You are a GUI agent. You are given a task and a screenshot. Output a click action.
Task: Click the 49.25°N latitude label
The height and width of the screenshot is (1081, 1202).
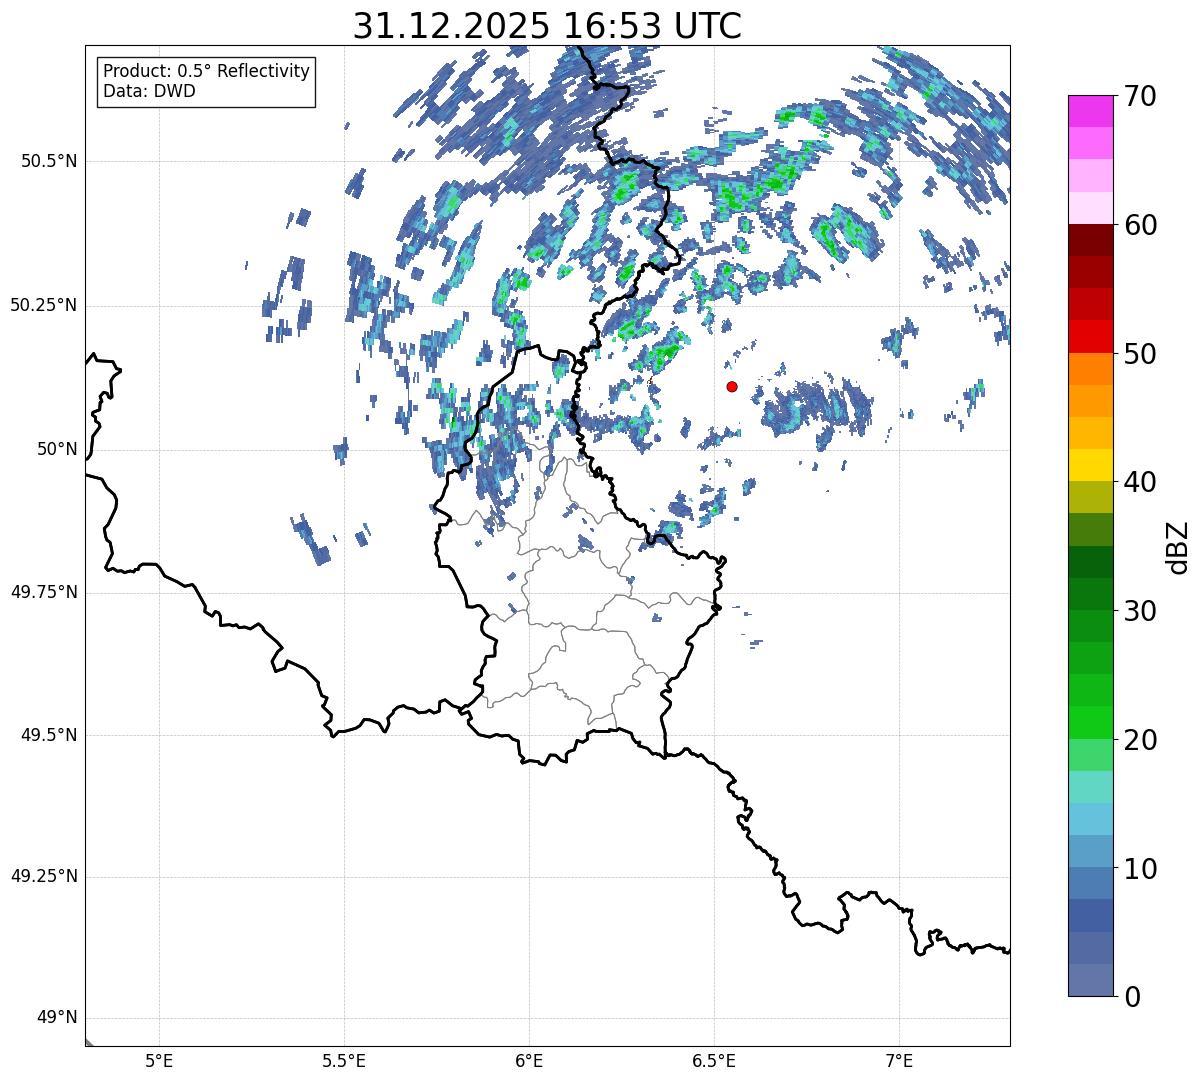tap(43, 877)
